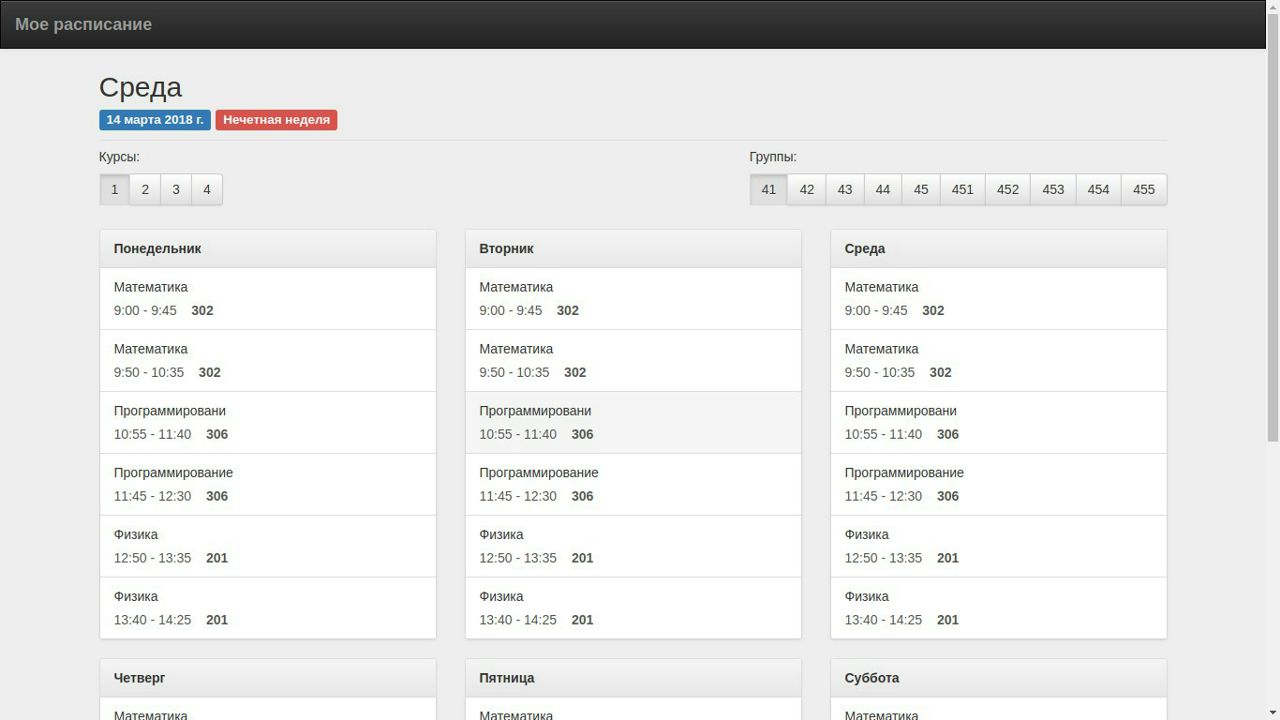
Task: Choose course 3 under Курсы
Action: coord(176,189)
